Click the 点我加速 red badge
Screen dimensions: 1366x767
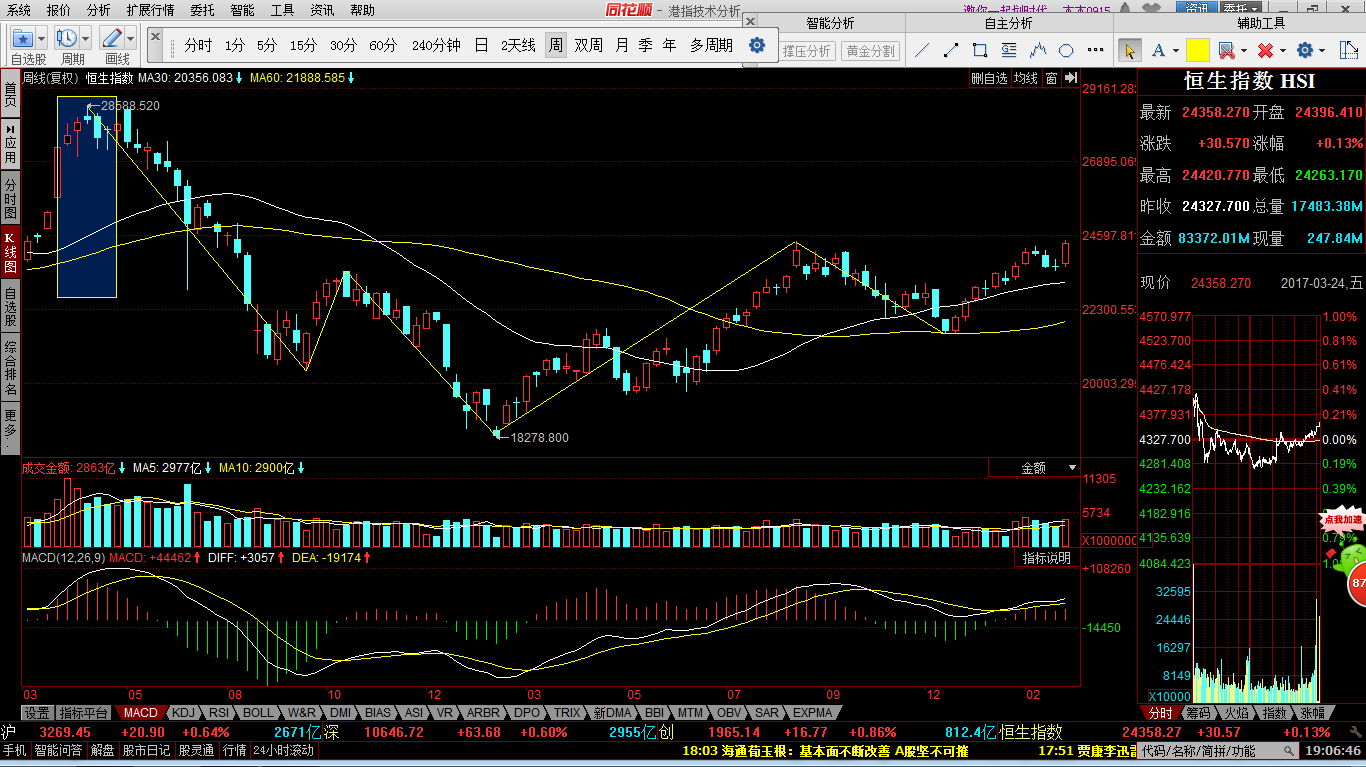[1343, 520]
